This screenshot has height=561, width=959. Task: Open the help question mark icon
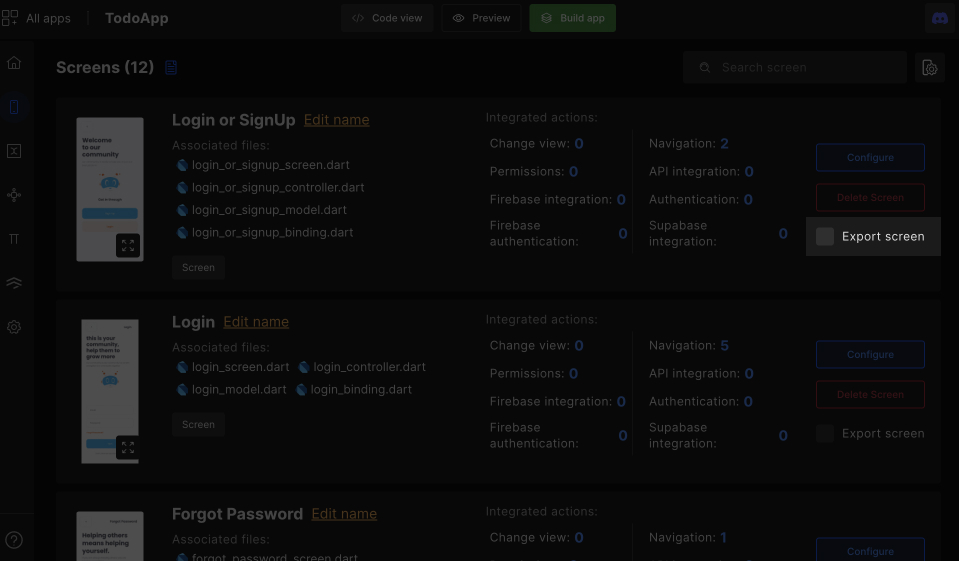tap(14, 540)
